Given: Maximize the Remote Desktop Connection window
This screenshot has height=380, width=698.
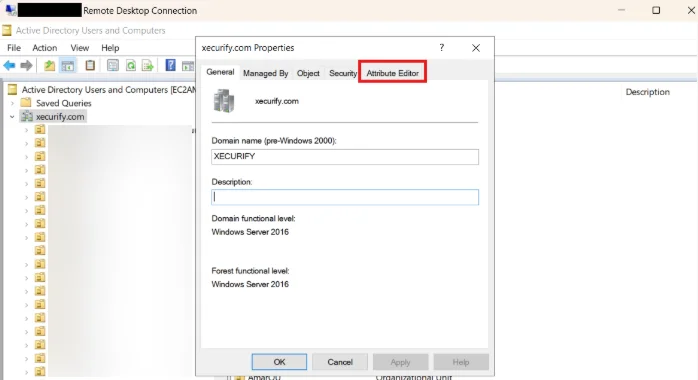Looking at the screenshot, I should (656, 10).
